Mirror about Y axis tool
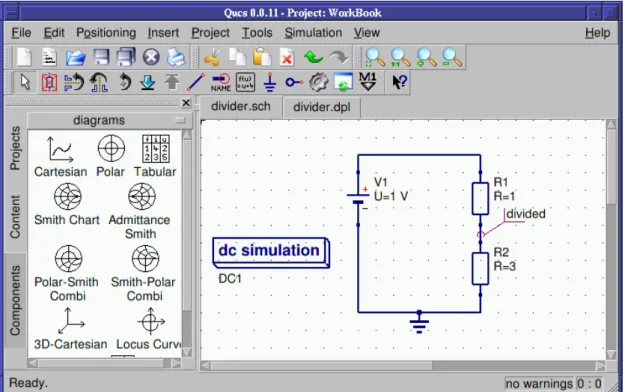The width and height of the screenshot is (625, 392). 99,82
